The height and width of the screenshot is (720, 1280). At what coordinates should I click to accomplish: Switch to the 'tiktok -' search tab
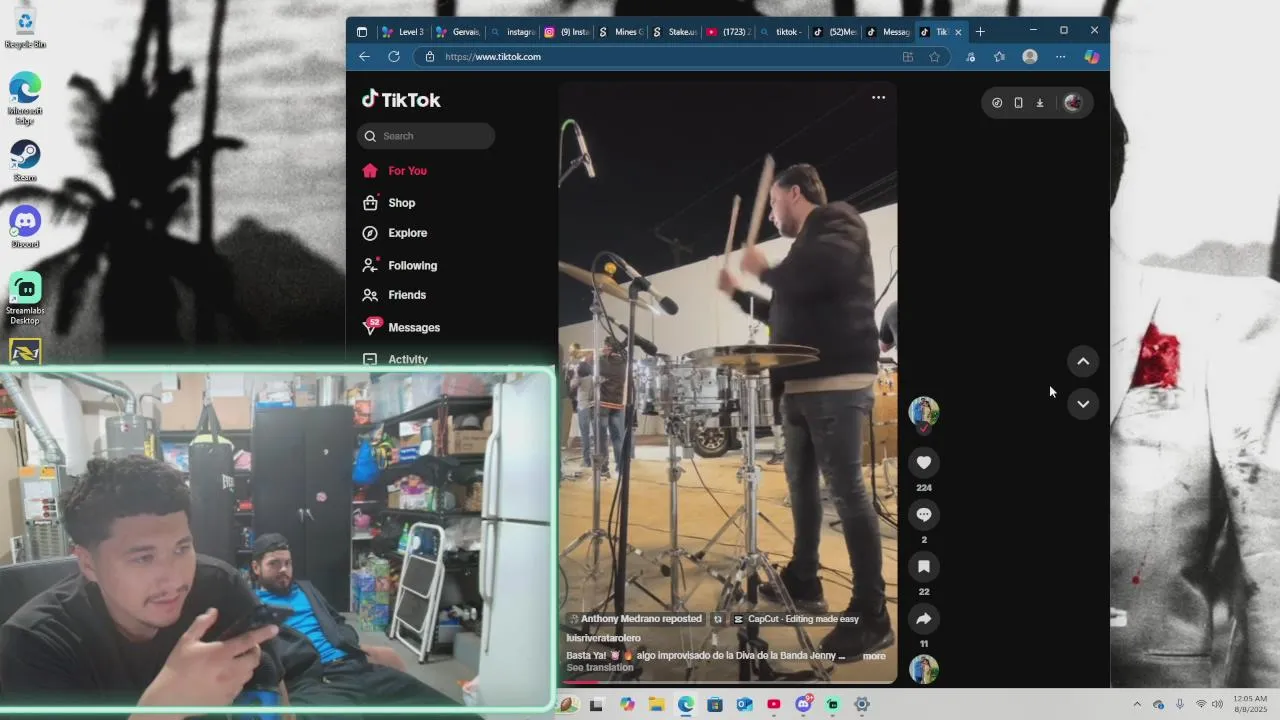(x=781, y=32)
